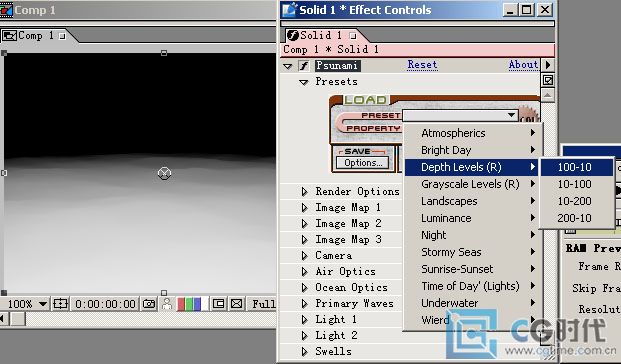Open the Grayscale Levels (R) preset submenu
This screenshot has height=364, width=621.
pos(471,184)
